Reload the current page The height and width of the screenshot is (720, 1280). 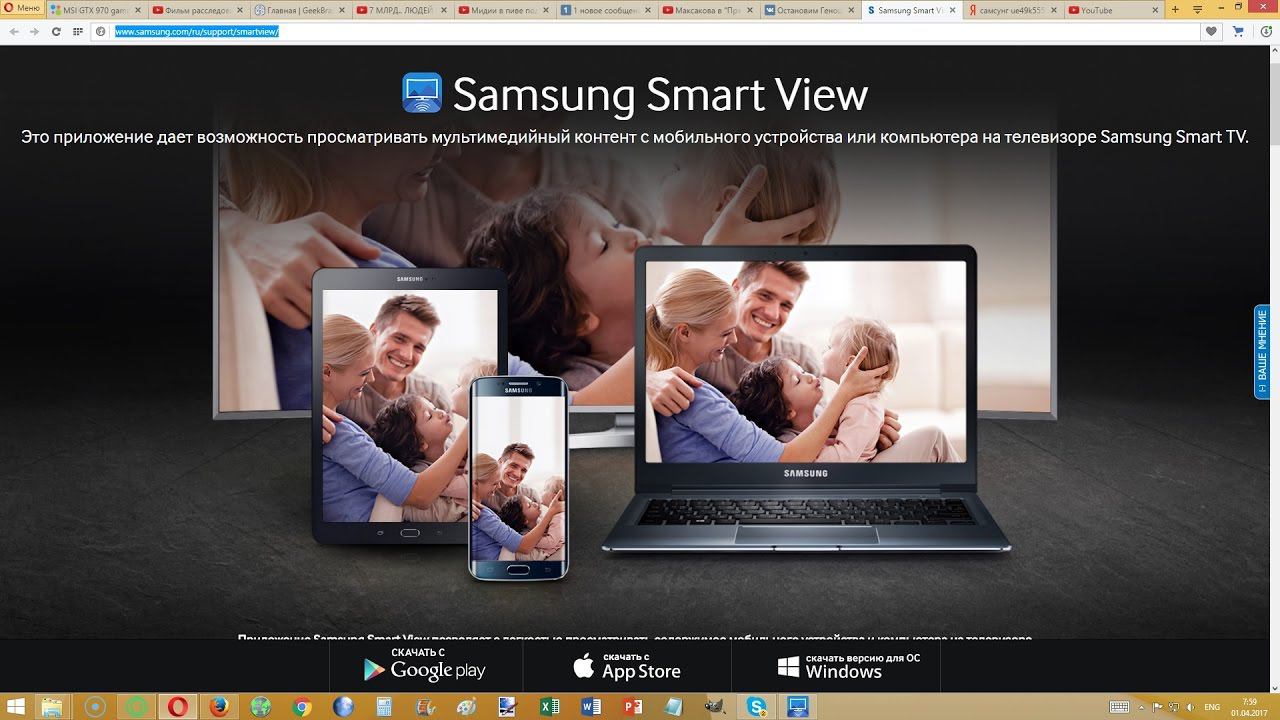tap(56, 31)
